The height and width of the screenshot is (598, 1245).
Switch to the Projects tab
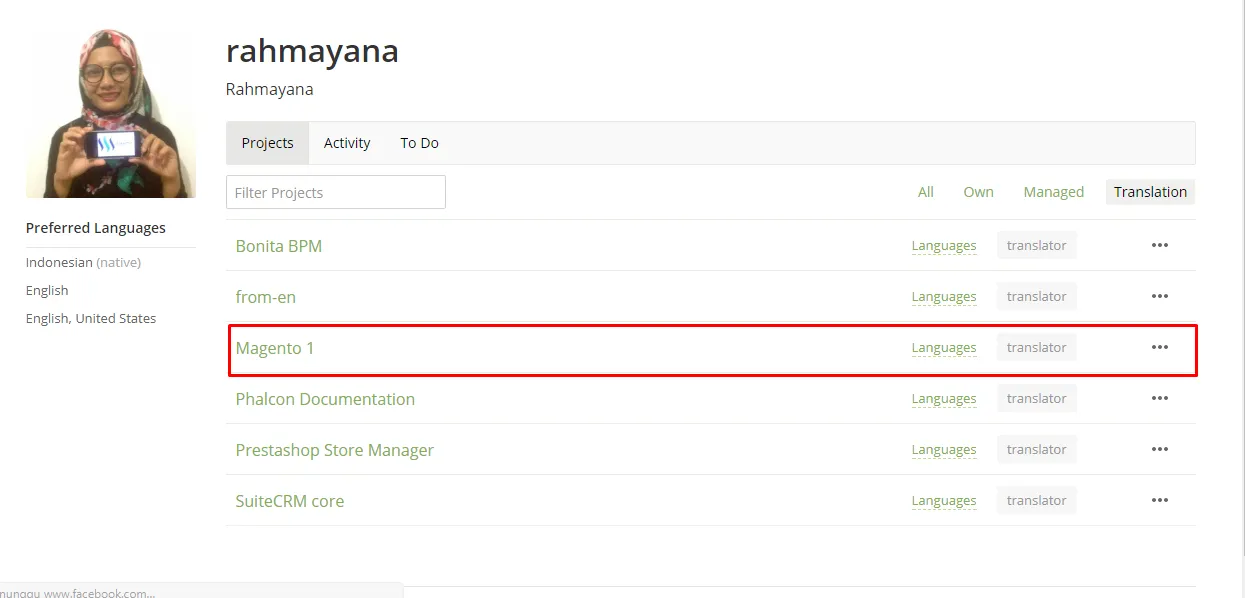tap(268, 143)
